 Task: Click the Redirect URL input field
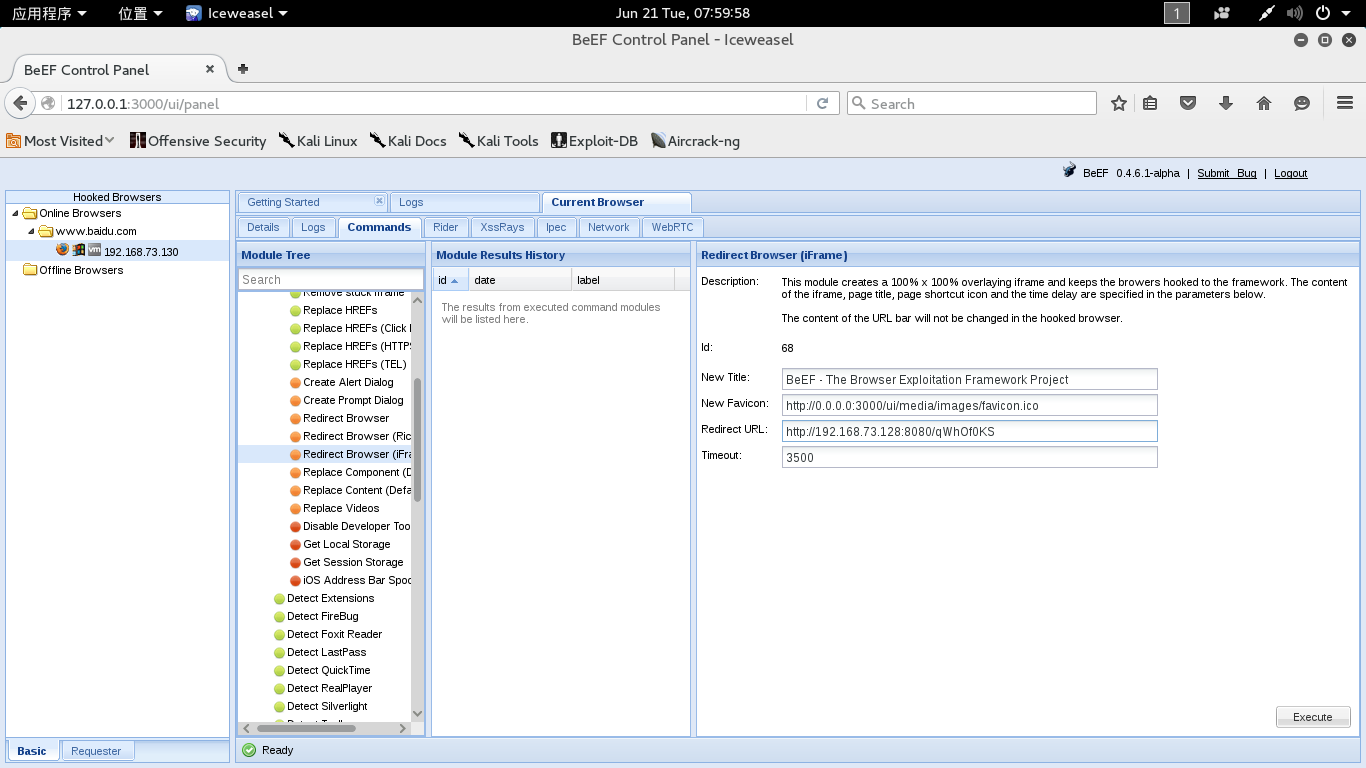coord(968,432)
